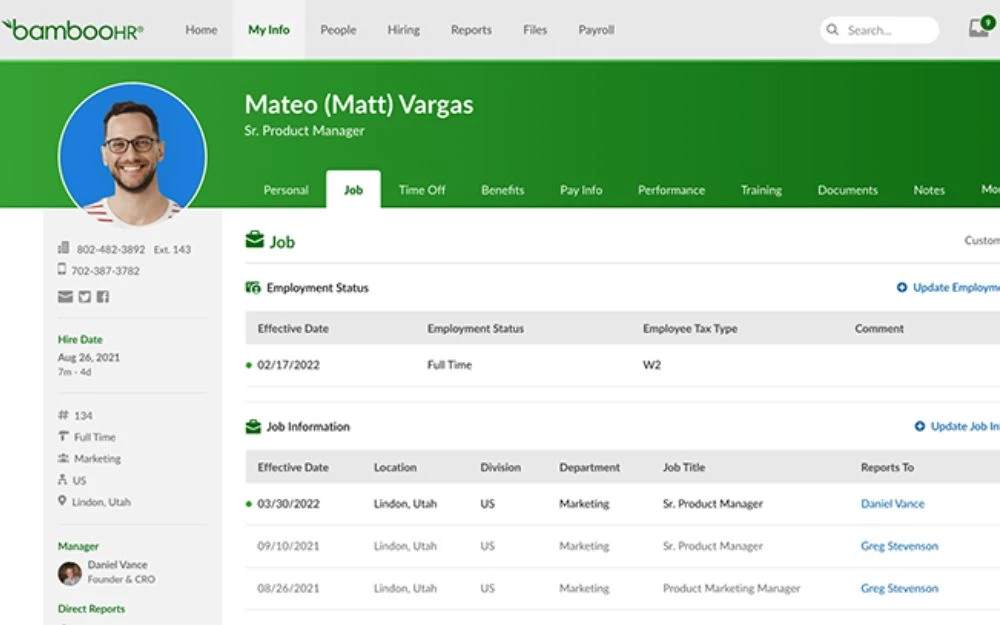Click the email envelope icon in sidebar
Image resolution: width=1000 pixels, height=625 pixels.
point(65,297)
